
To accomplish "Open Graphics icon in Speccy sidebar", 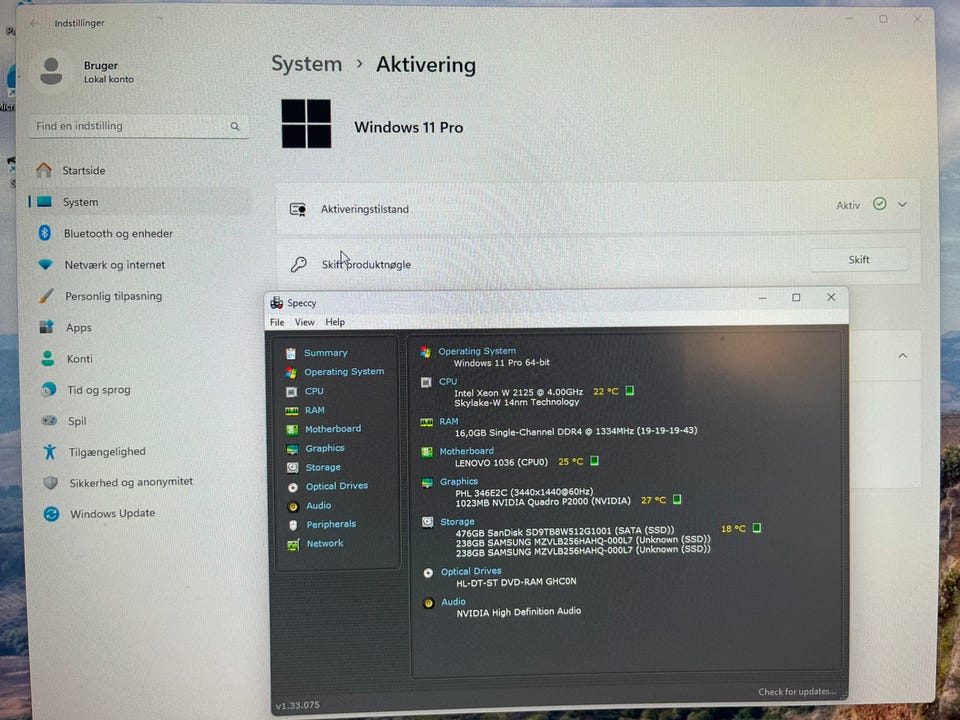I will click(x=293, y=449).
